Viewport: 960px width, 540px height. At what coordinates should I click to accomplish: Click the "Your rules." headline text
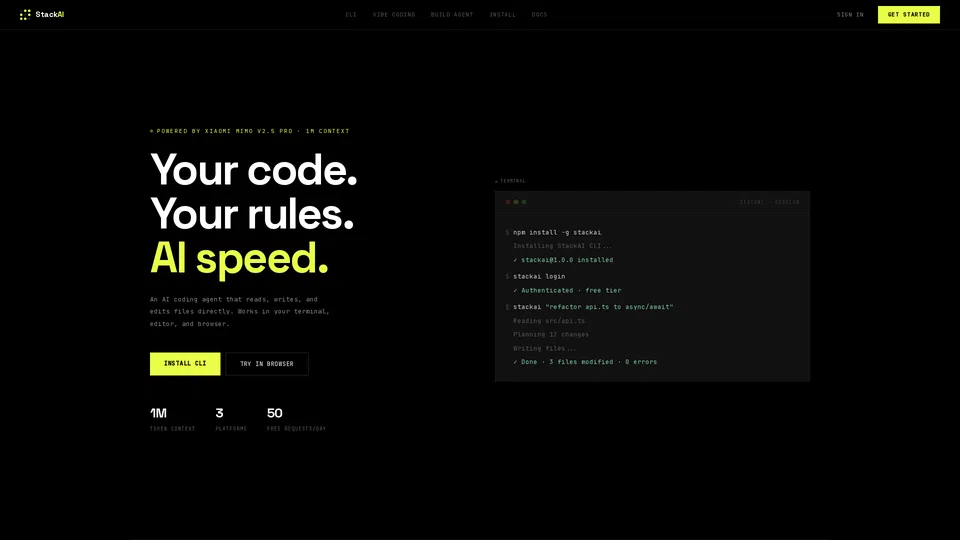pos(252,214)
